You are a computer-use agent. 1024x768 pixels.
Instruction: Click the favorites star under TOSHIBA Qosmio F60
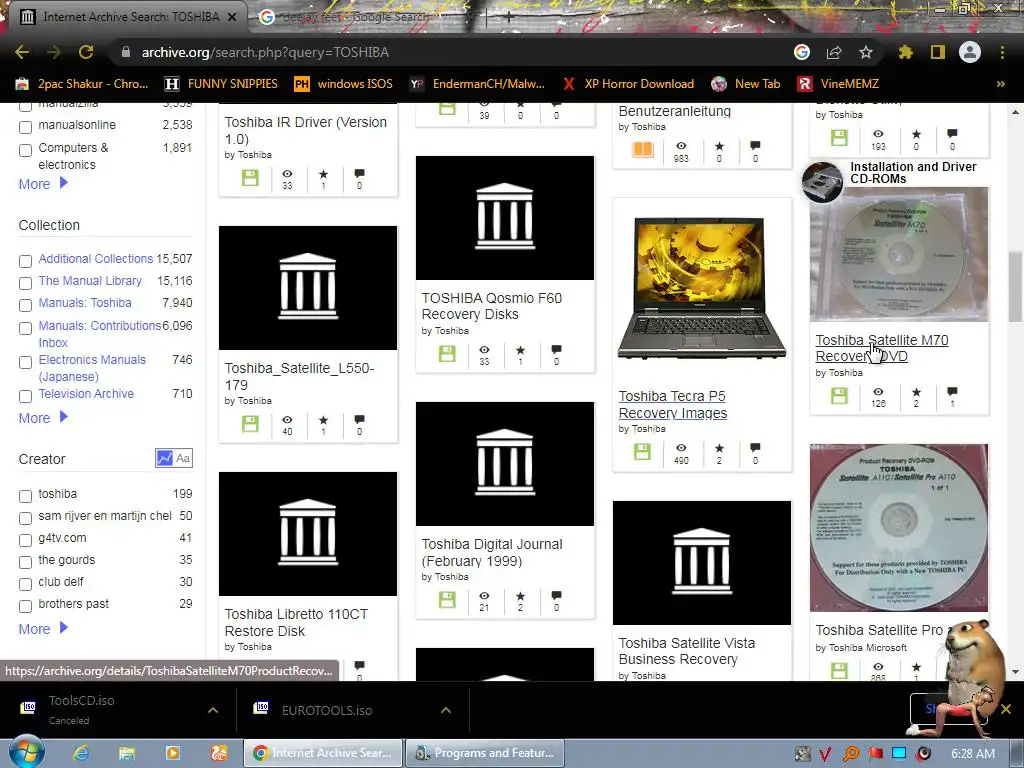point(520,350)
